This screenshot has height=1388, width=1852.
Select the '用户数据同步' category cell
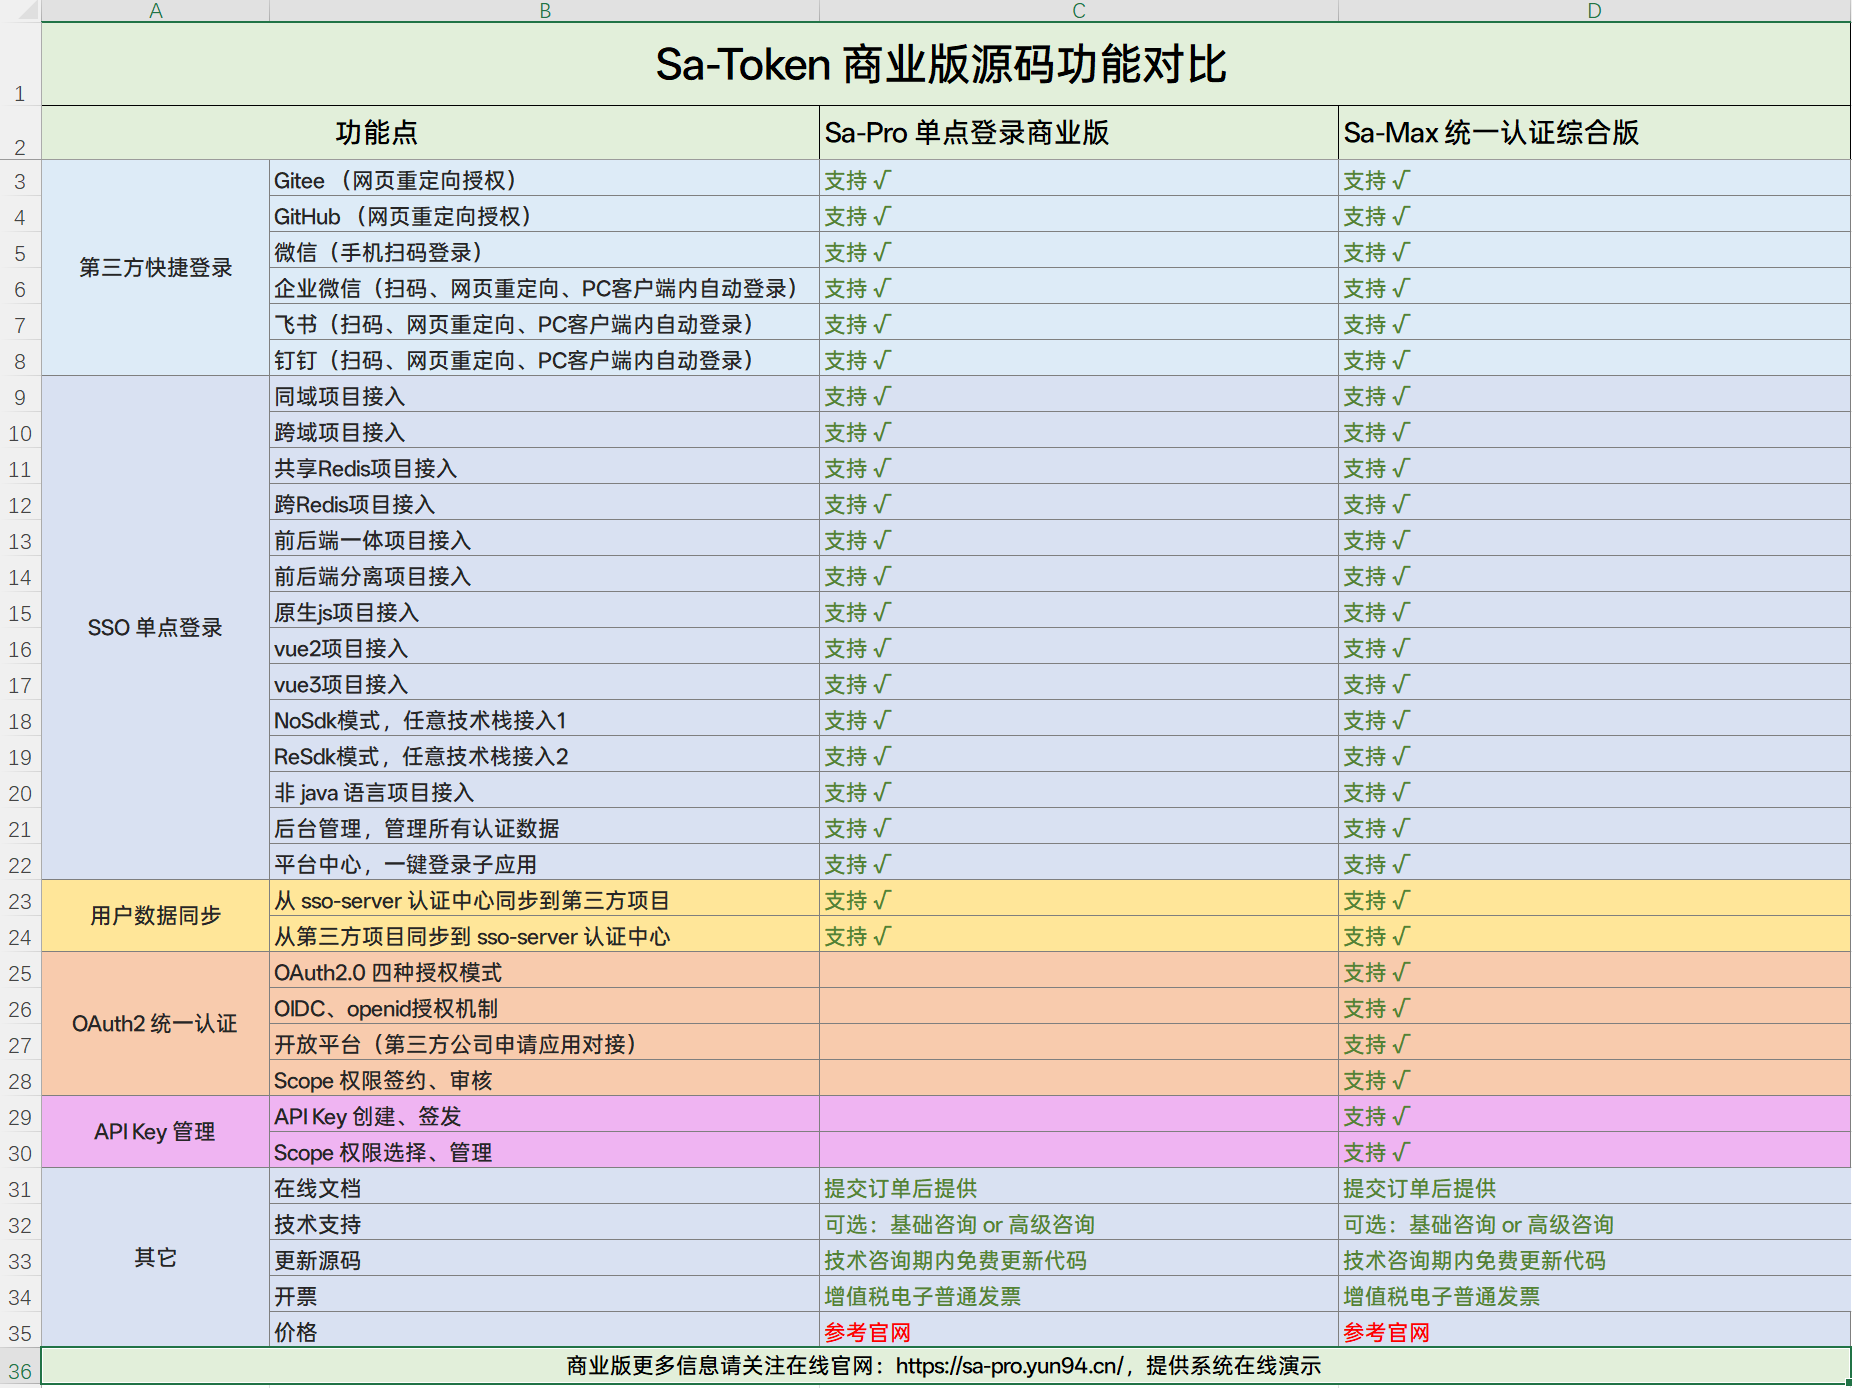[155, 916]
